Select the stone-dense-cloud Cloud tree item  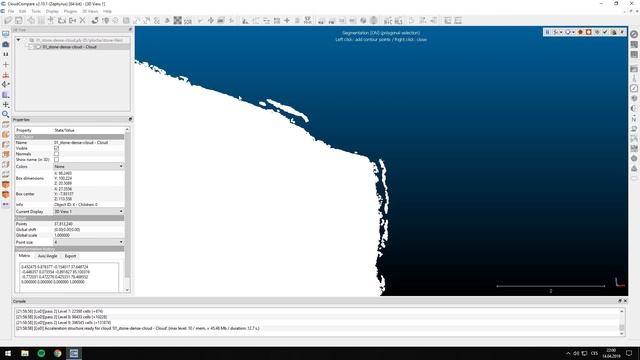pyautogui.click(x=69, y=47)
